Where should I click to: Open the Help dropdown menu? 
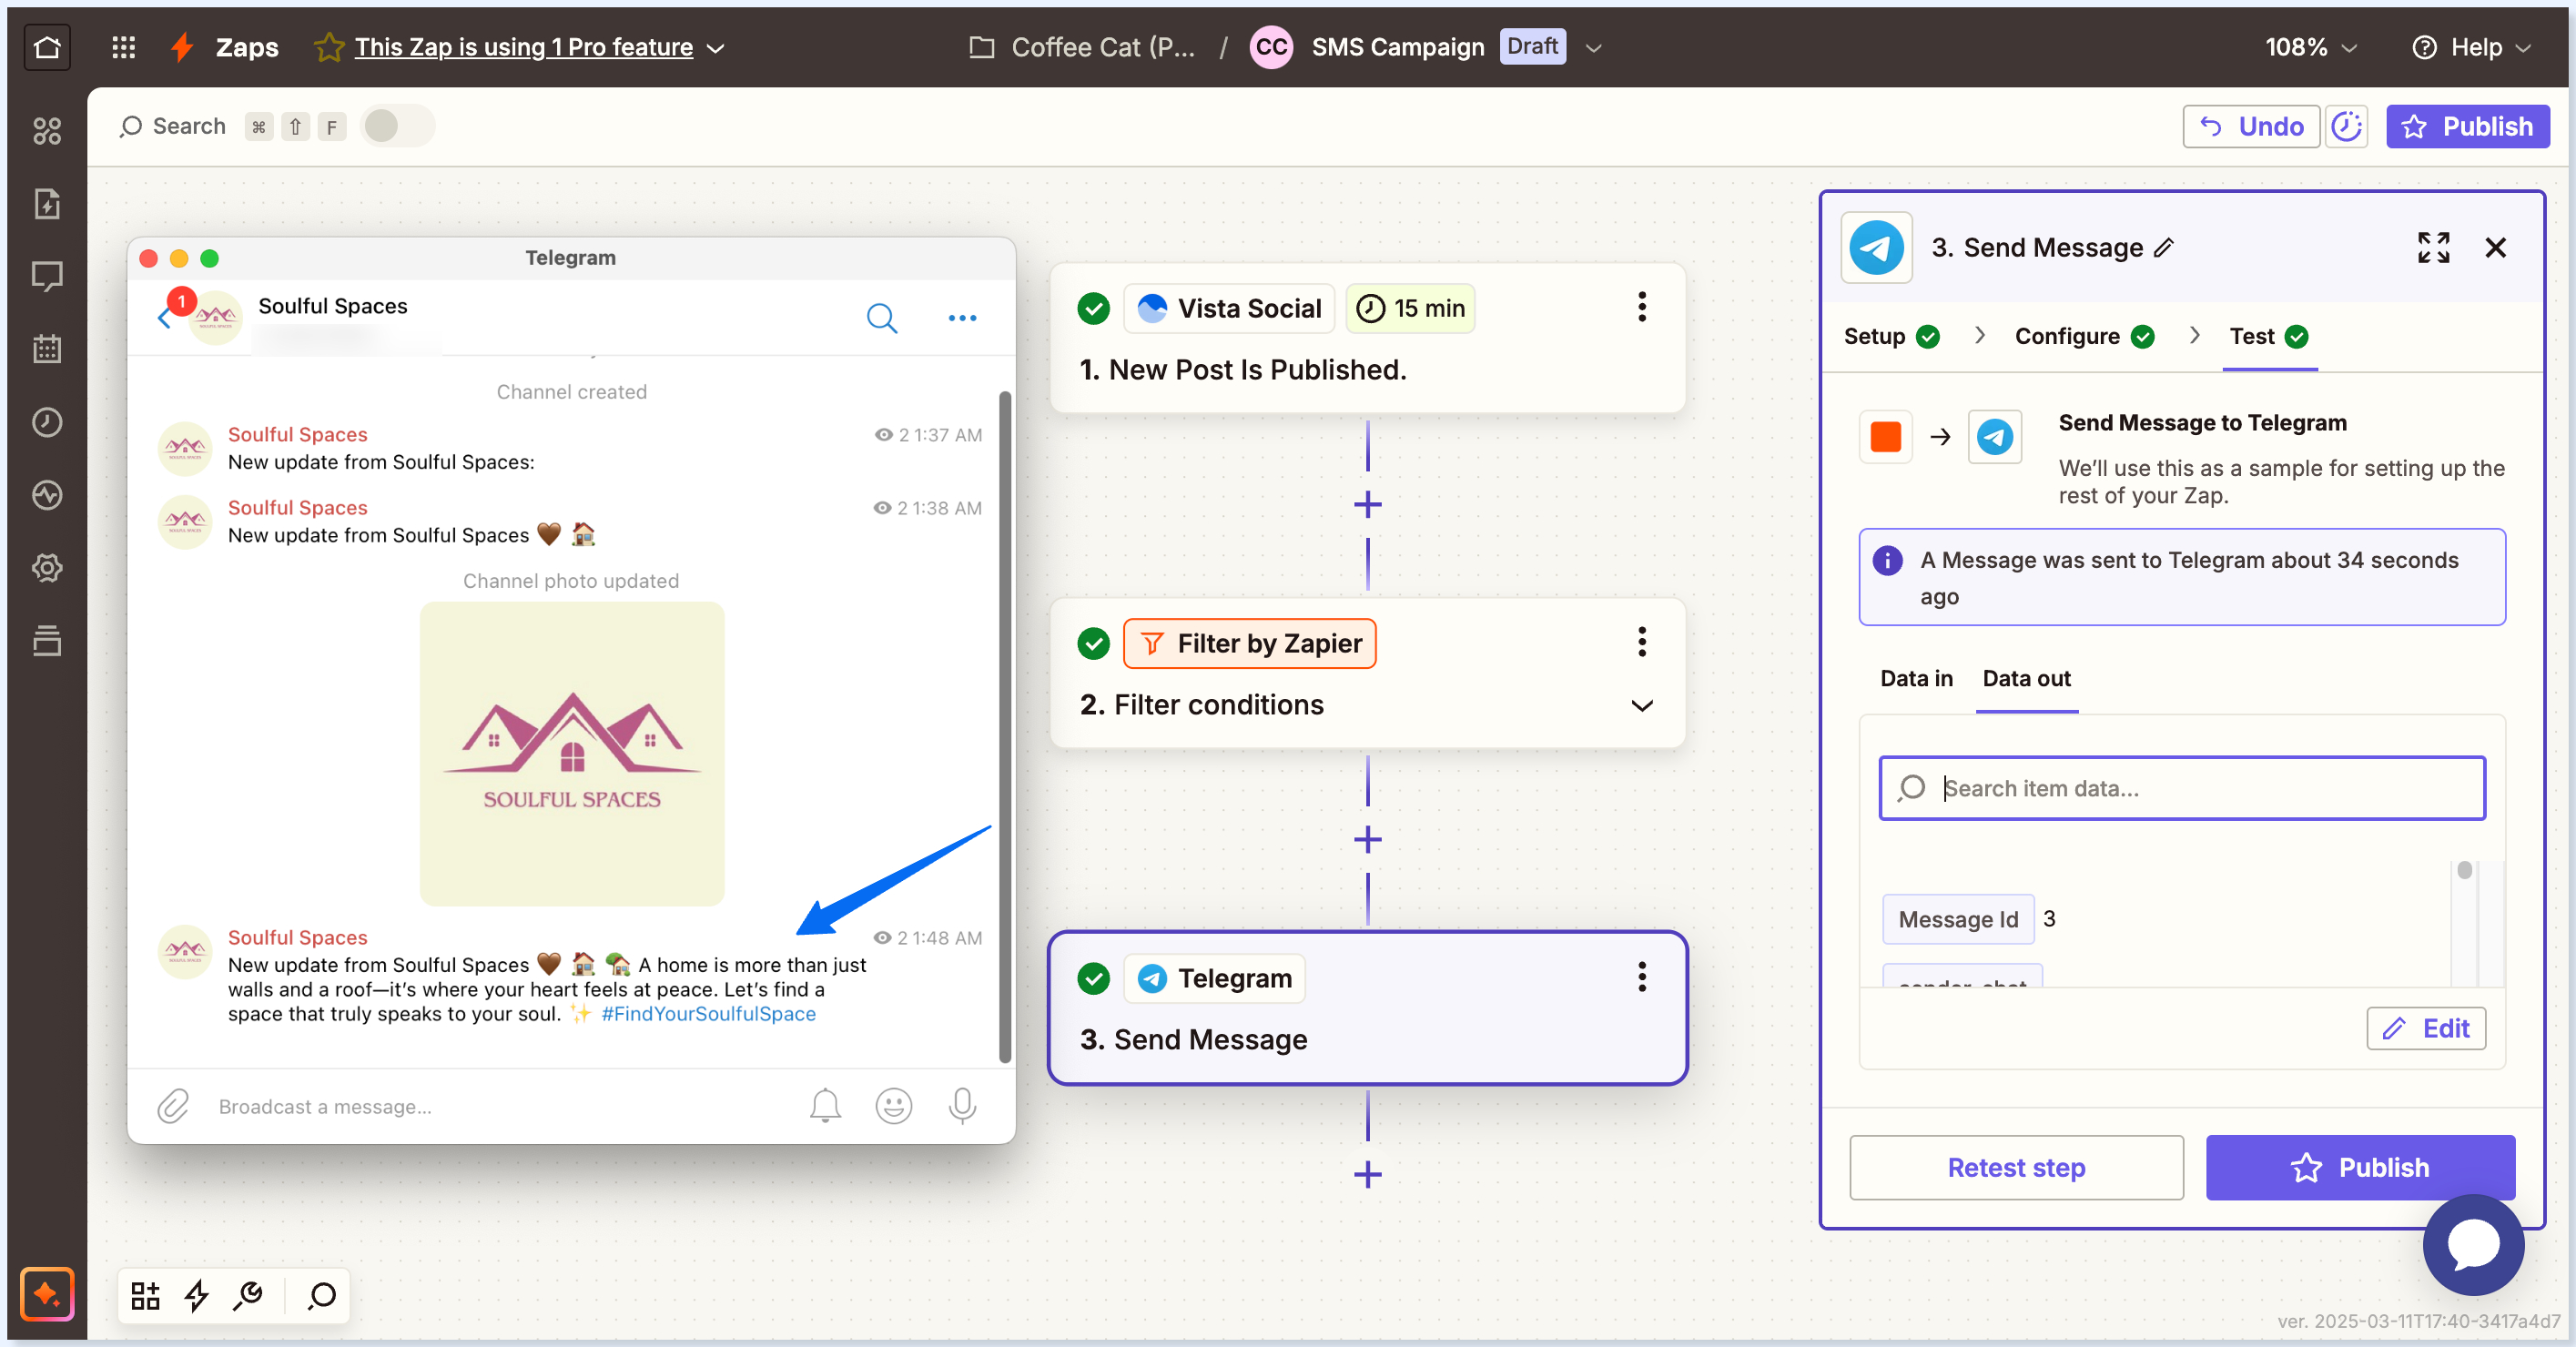click(2472, 47)
